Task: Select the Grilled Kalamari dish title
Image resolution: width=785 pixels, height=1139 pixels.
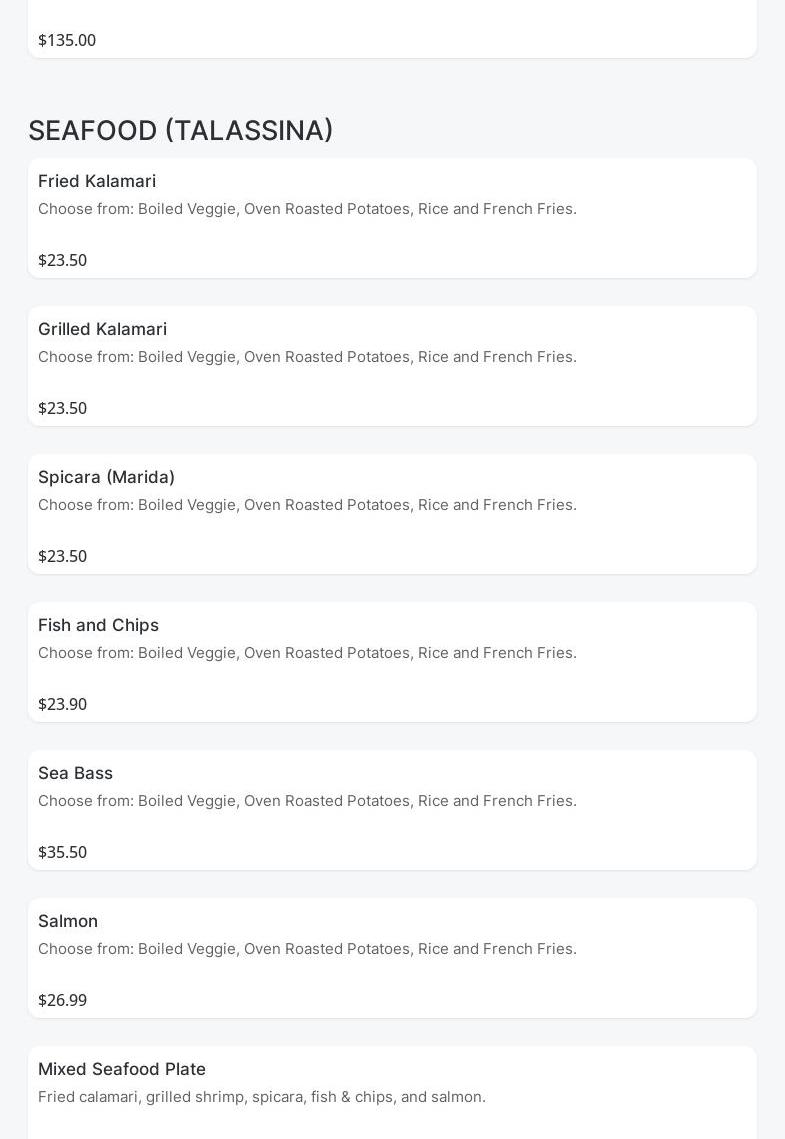Action: pyautogui.click(x=102, y=329)
